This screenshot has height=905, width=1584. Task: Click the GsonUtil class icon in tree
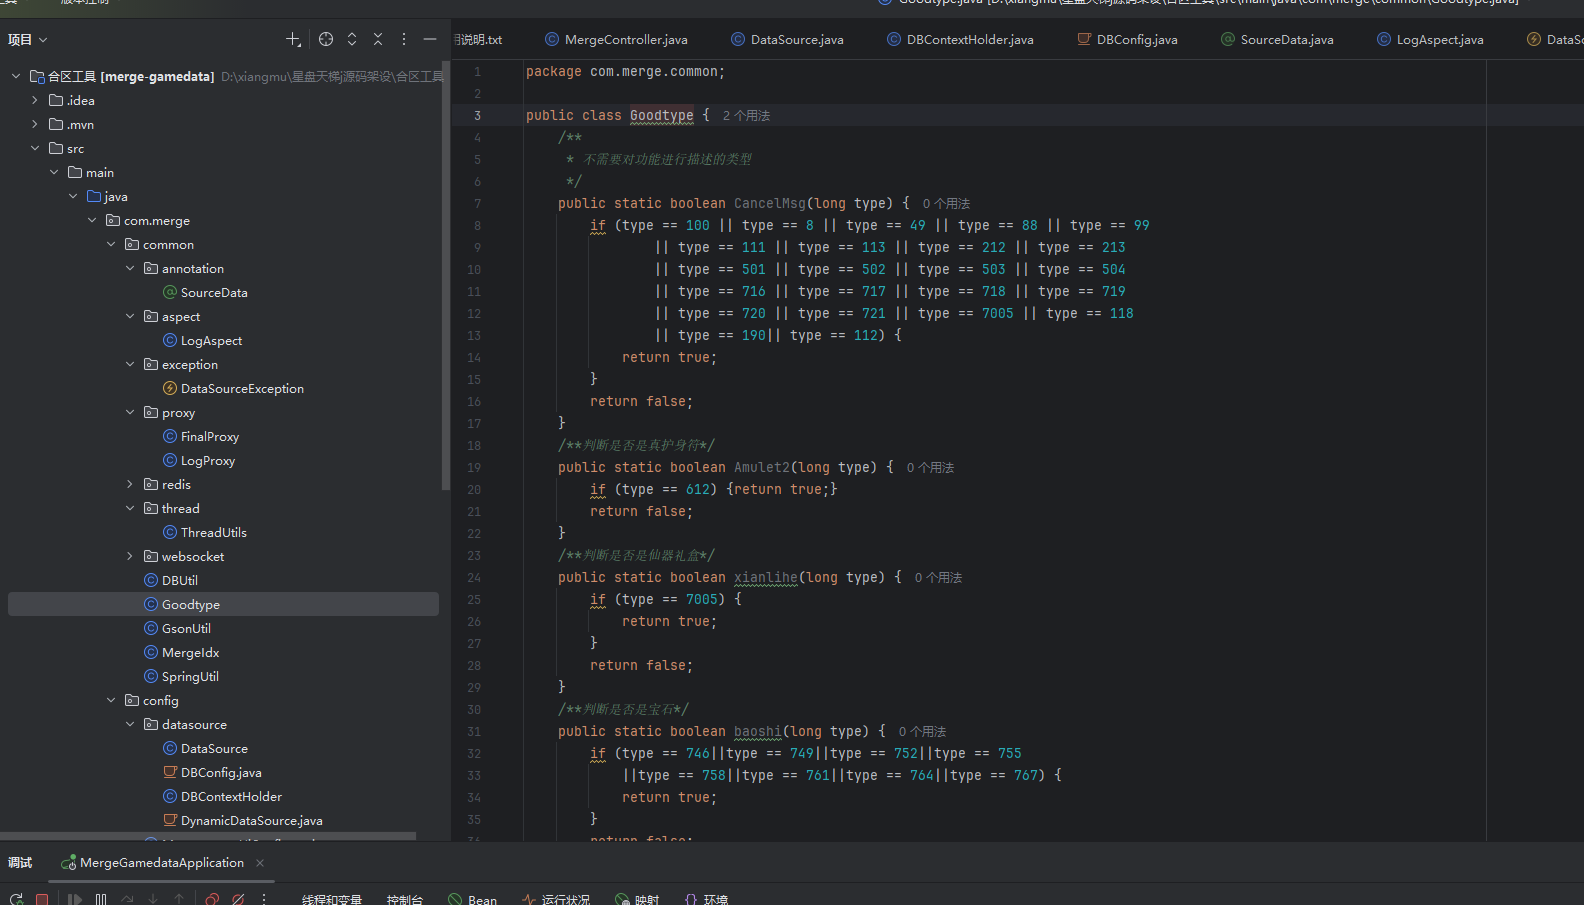pos(151,628)
